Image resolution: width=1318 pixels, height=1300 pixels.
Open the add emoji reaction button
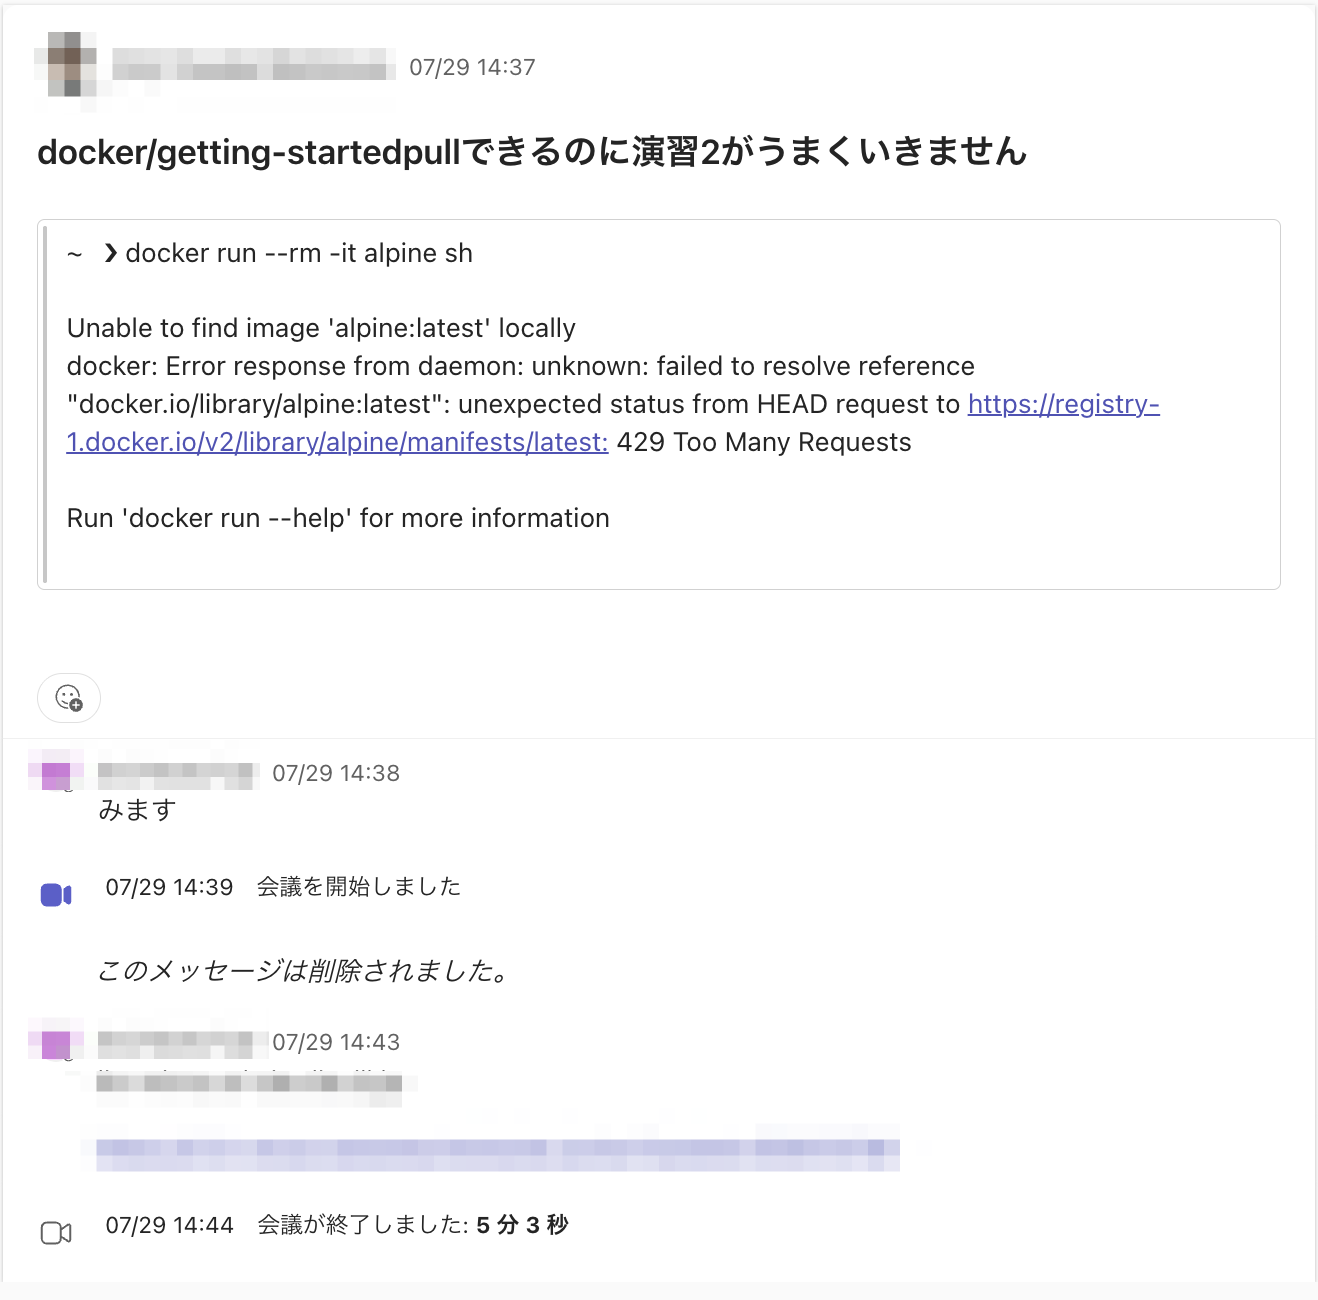click(x=69, y=697)
